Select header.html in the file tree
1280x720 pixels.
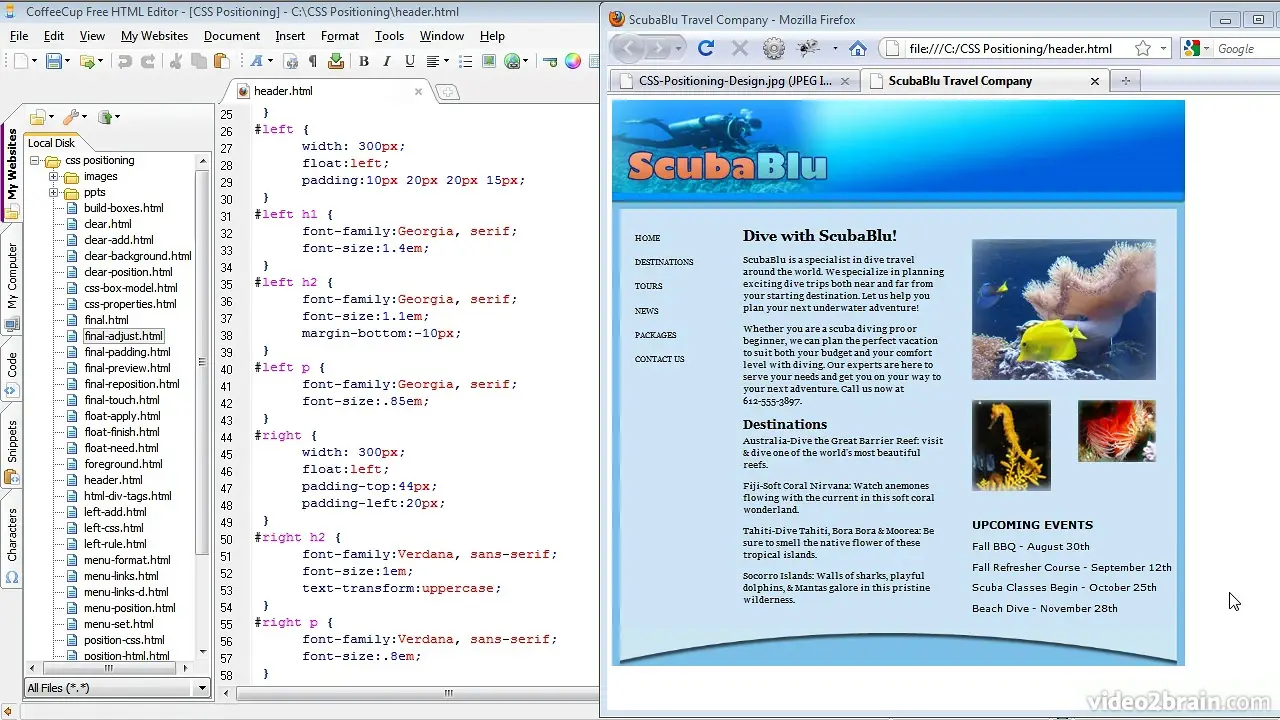113,480
